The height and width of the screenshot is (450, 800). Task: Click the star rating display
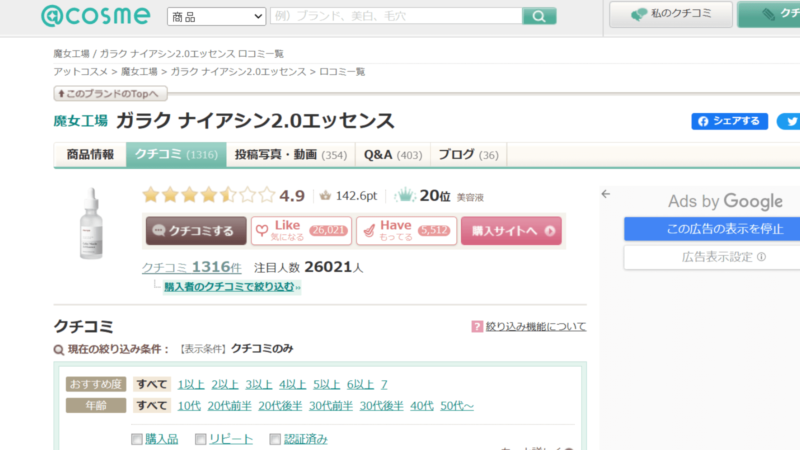(209, 195)
